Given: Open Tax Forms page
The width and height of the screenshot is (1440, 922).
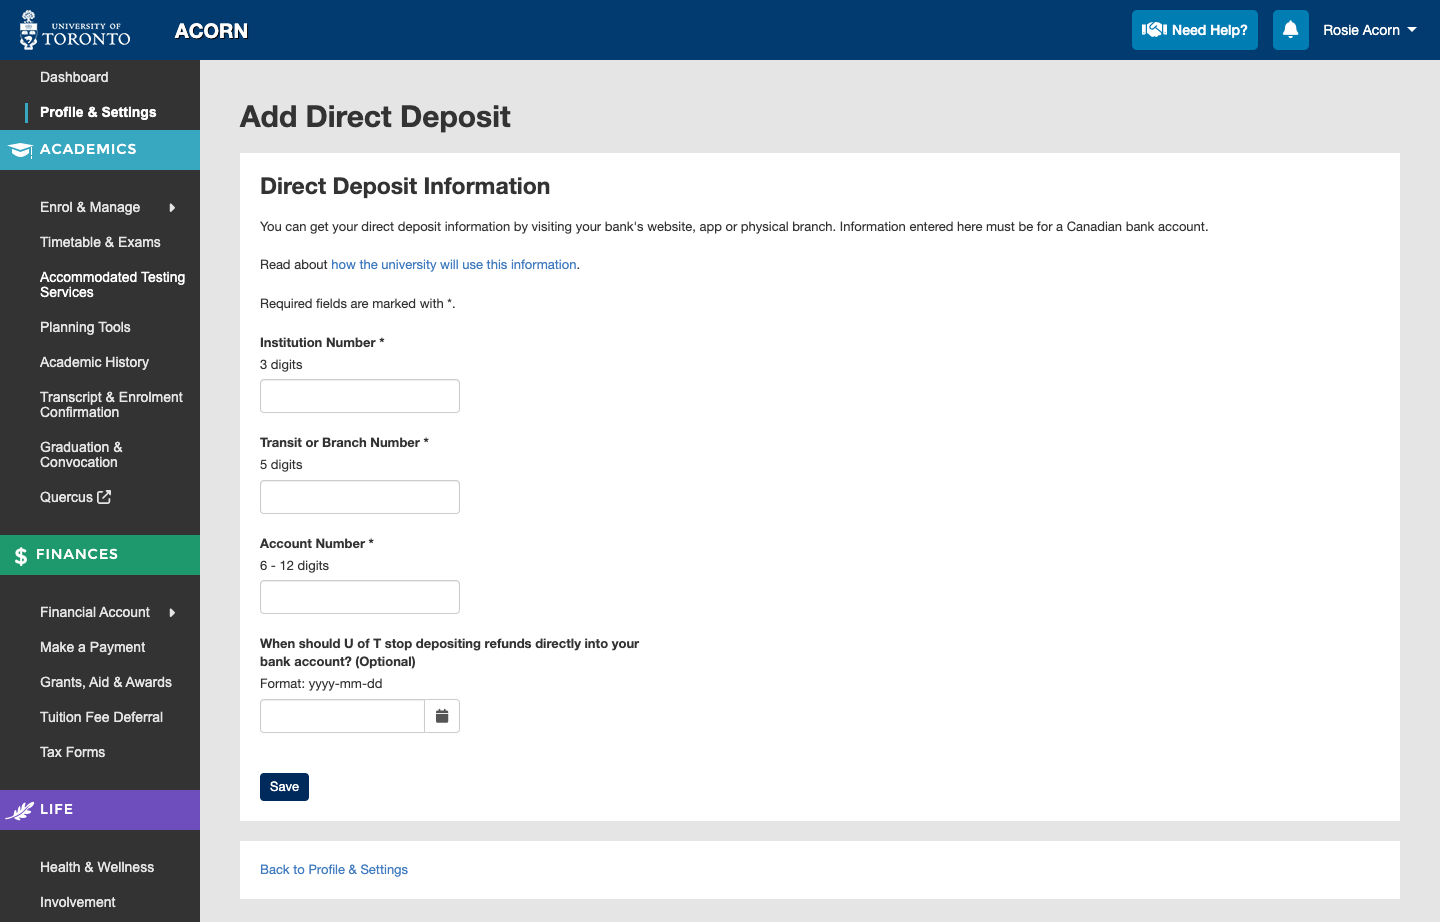Looking at the screenshot, I should (x=72, y=752).
